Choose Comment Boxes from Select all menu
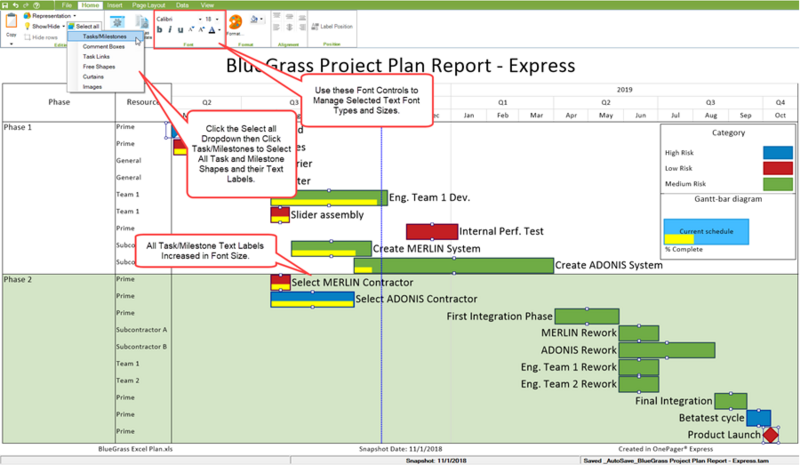Screen dimensions: 800x465 coord(104,46)
